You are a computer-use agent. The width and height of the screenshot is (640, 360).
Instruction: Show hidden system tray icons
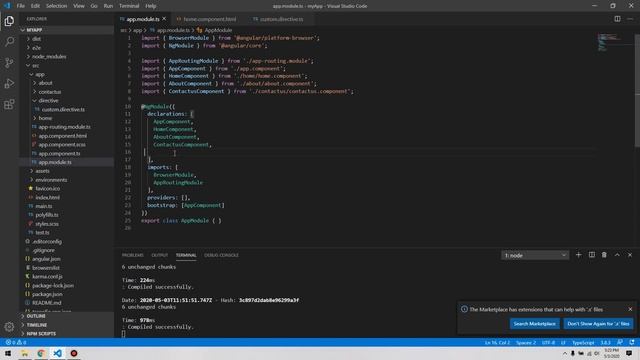pyautogui.click(x=564, y=353)
